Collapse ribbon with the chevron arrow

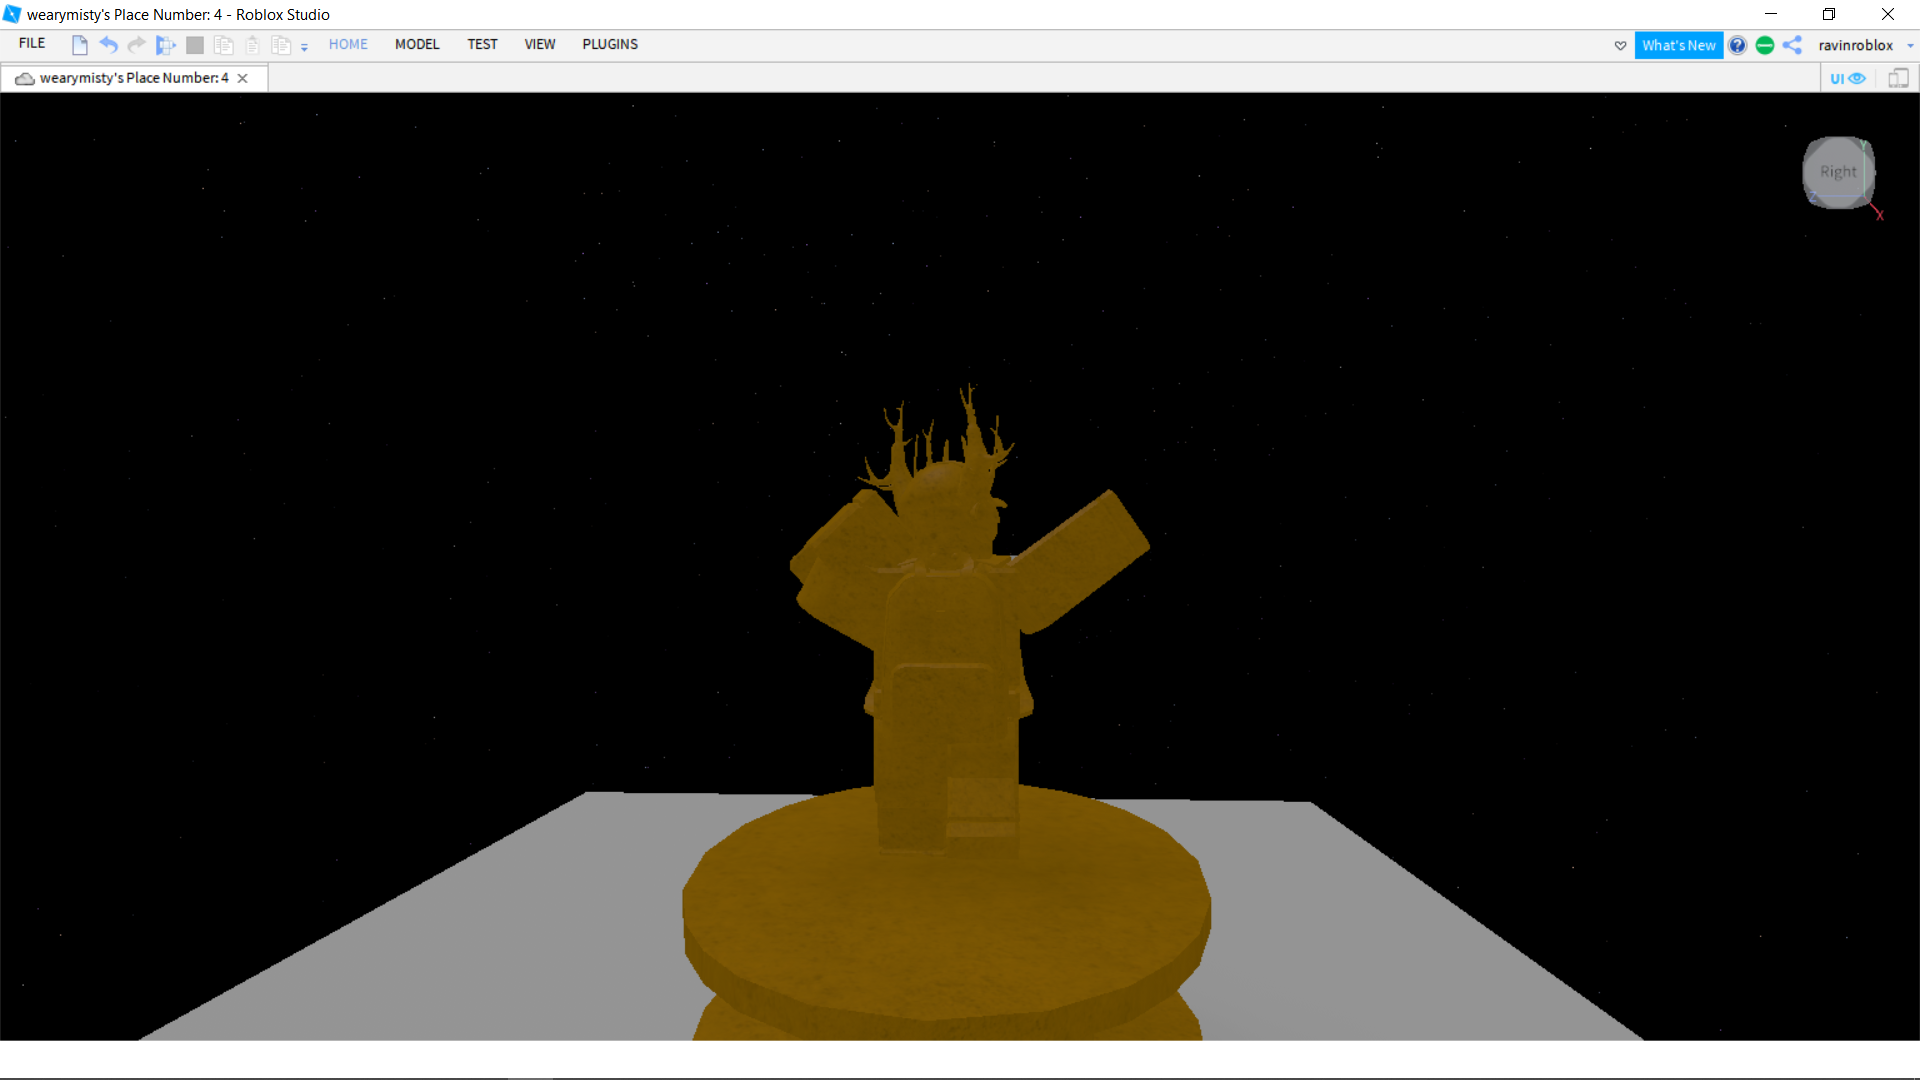pos(1620,45)
